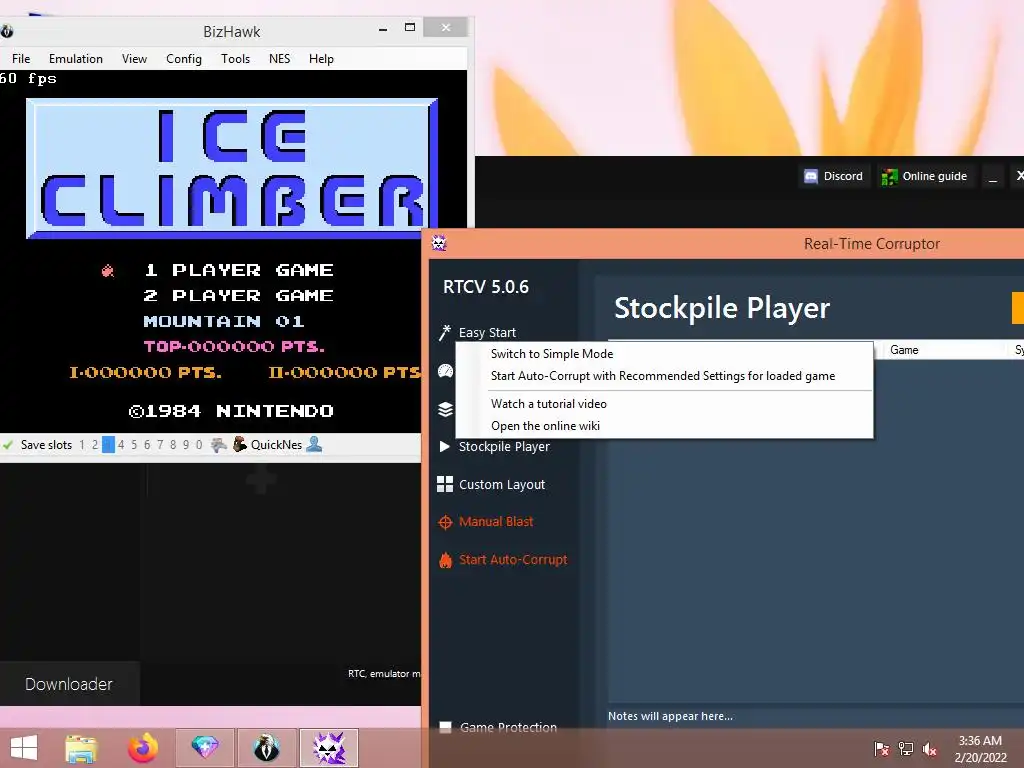Click the blue user icon beside QuickNes
This screenshot has width=1024, height=768.
click(314, 444)
